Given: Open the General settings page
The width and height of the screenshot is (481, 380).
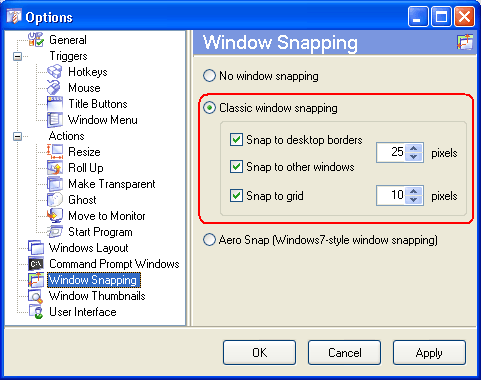Looking at the screenshot, I should [68, 40].
